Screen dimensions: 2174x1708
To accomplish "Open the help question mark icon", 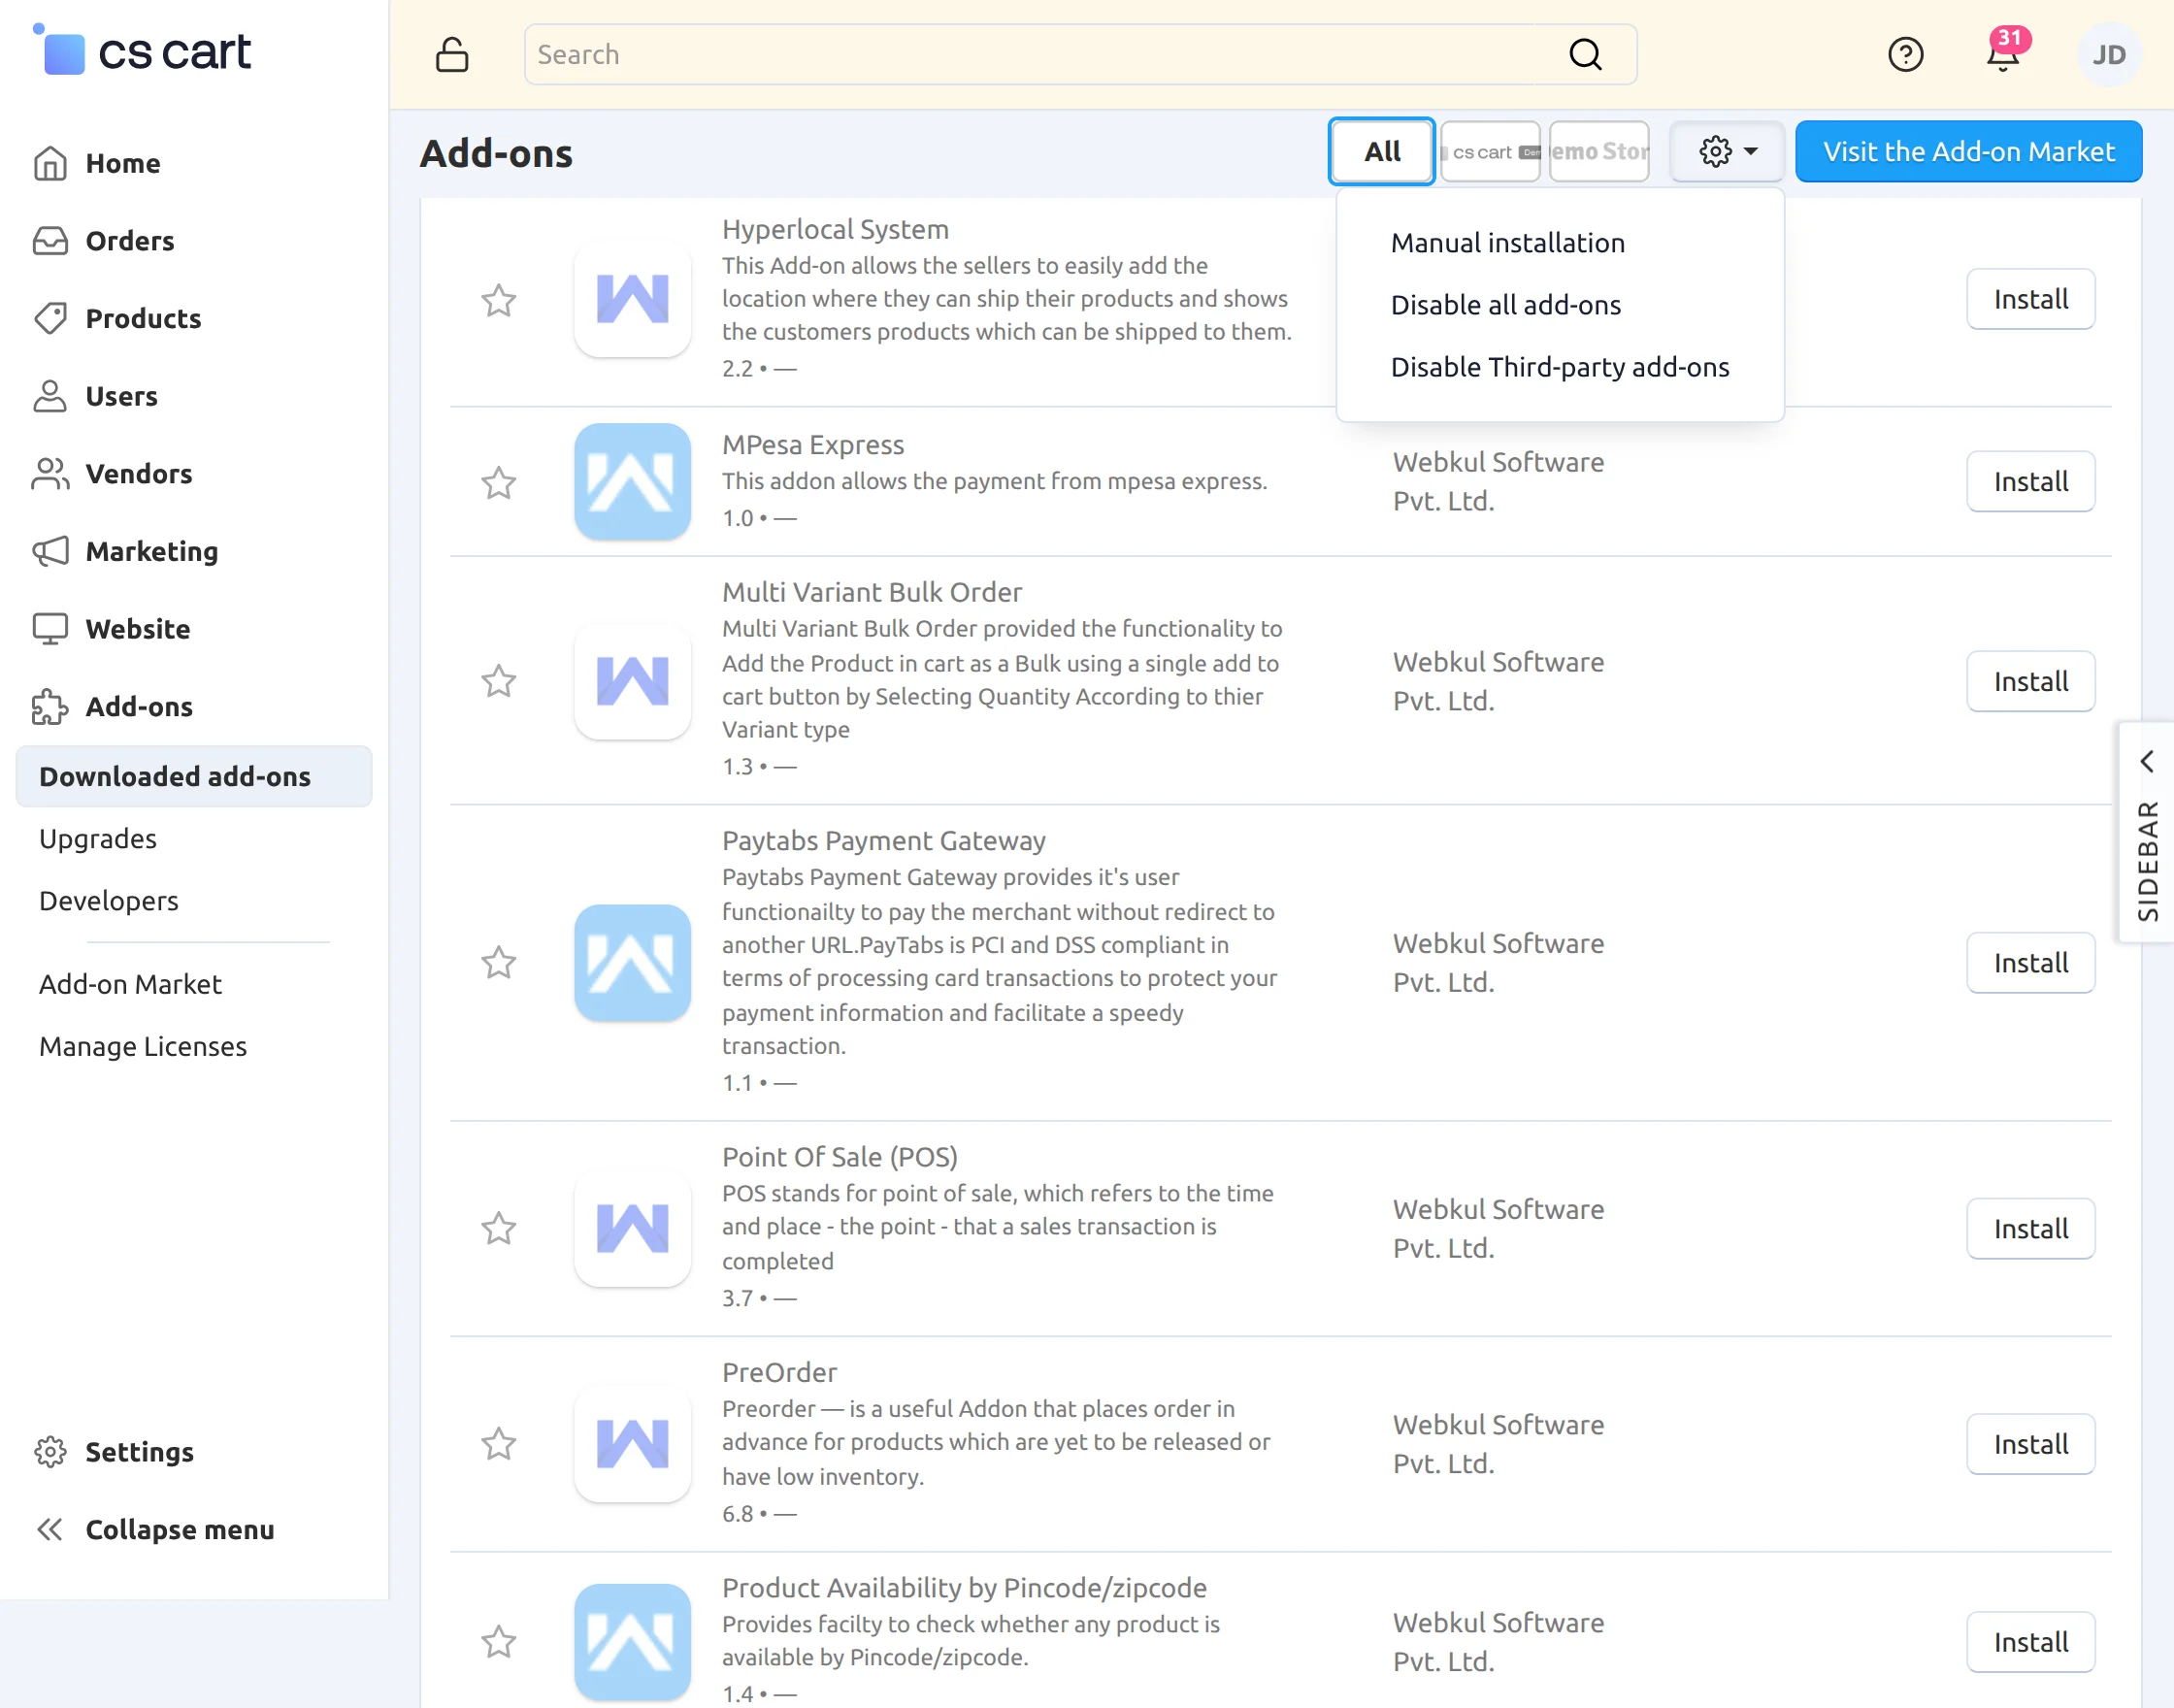I will 1905,54.
